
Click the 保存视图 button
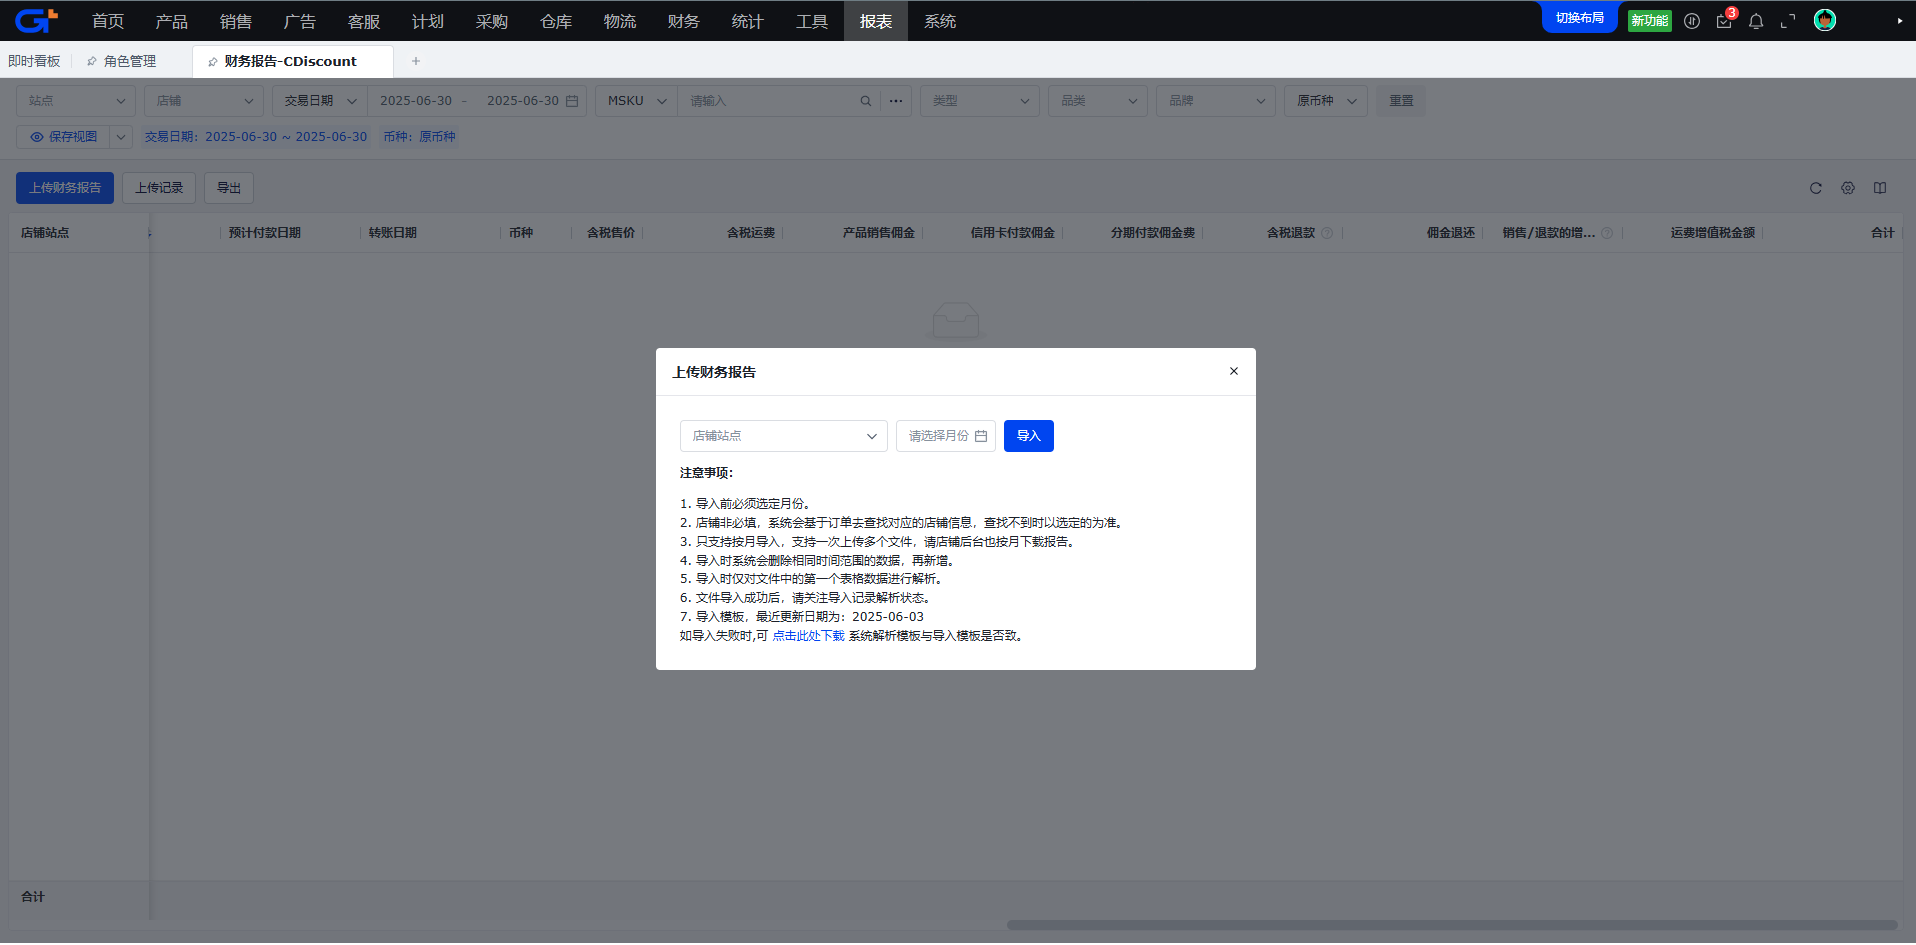tap(63, 137)
